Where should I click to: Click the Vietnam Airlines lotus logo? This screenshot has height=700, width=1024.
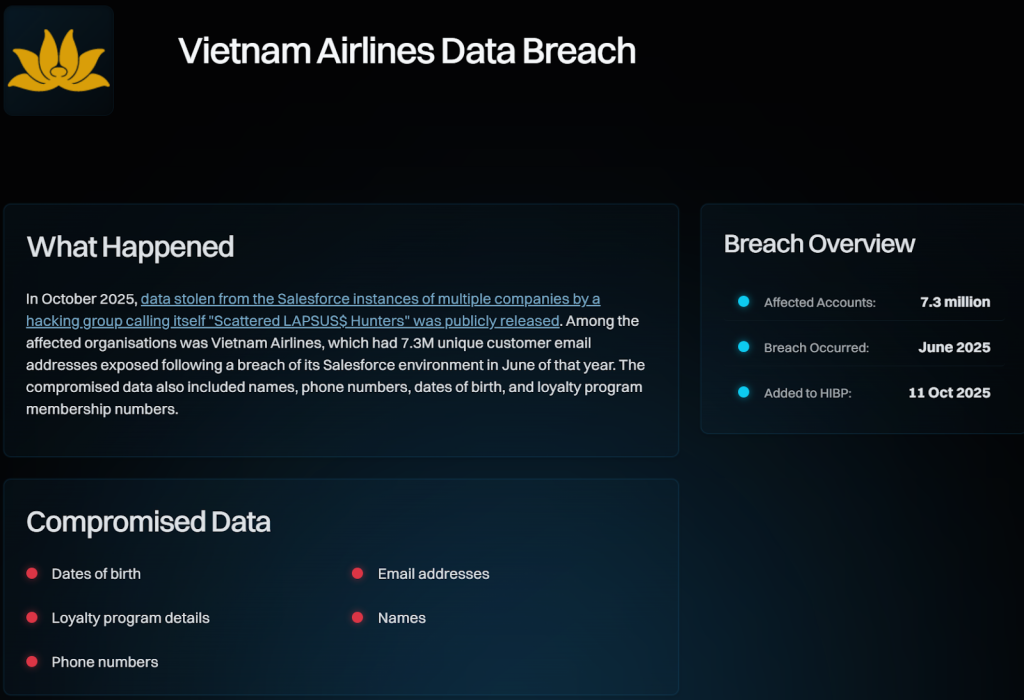tap(58, 60)
